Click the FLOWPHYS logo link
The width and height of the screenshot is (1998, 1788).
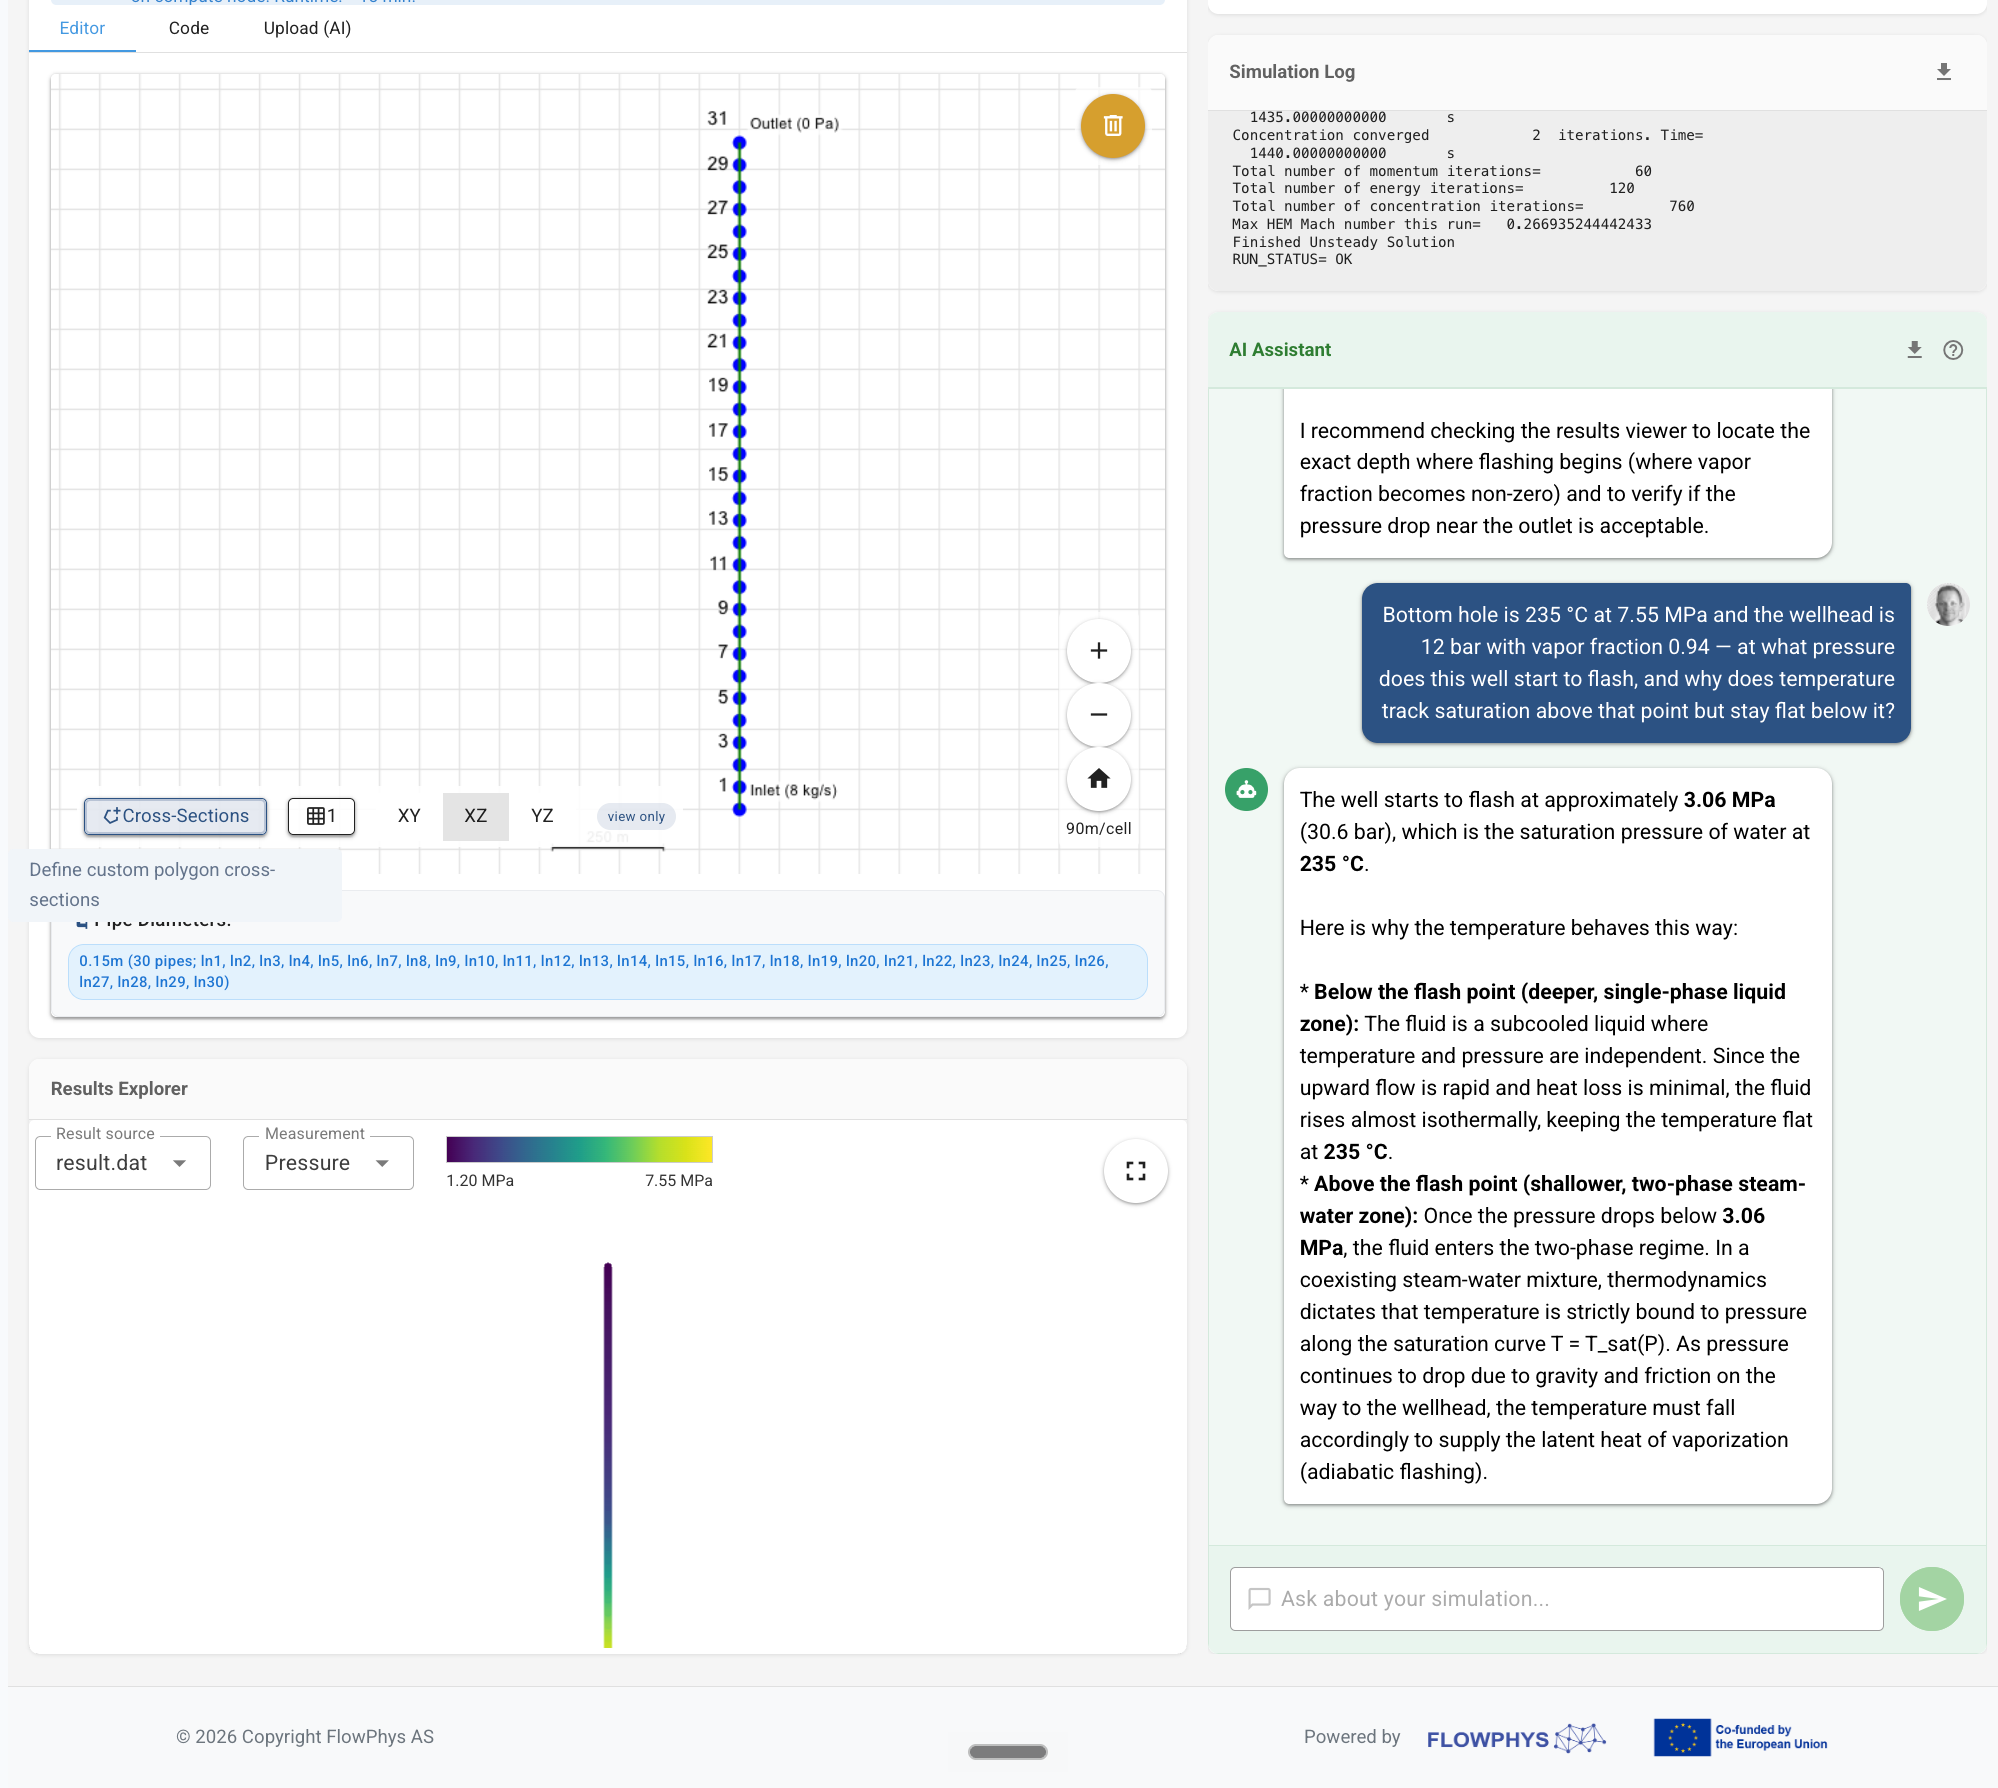point(1516,1739)
